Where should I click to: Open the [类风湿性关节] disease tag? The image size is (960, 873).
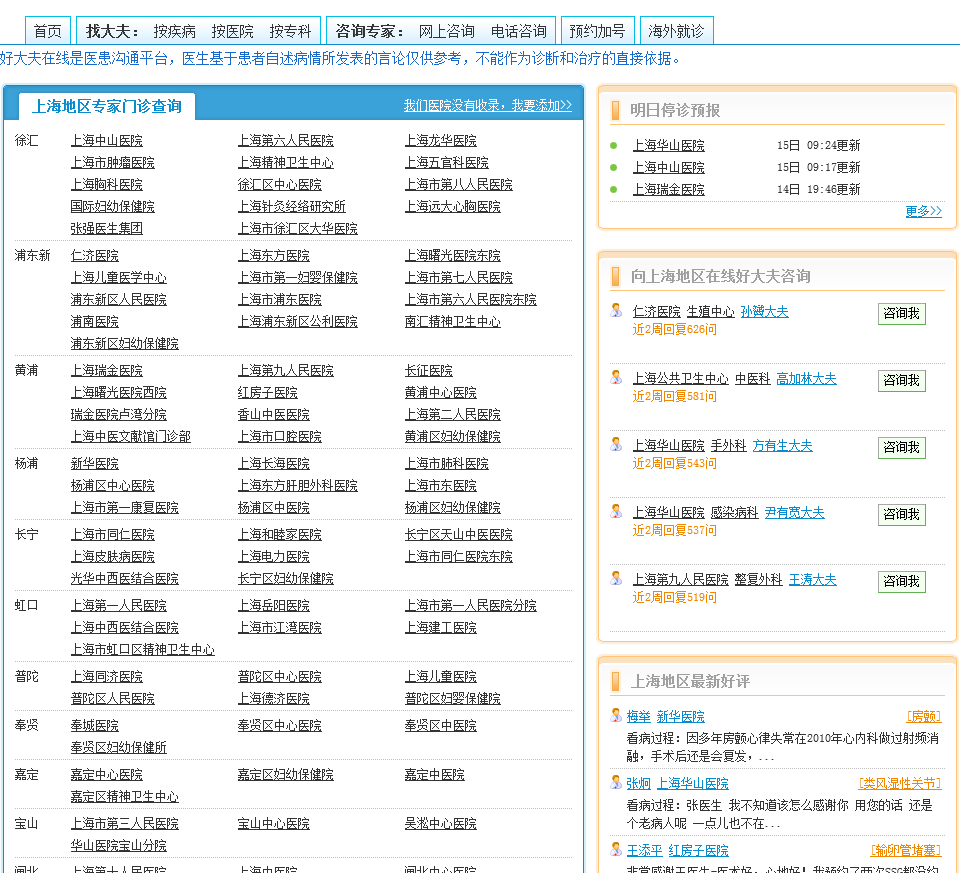tap(900, 784)
